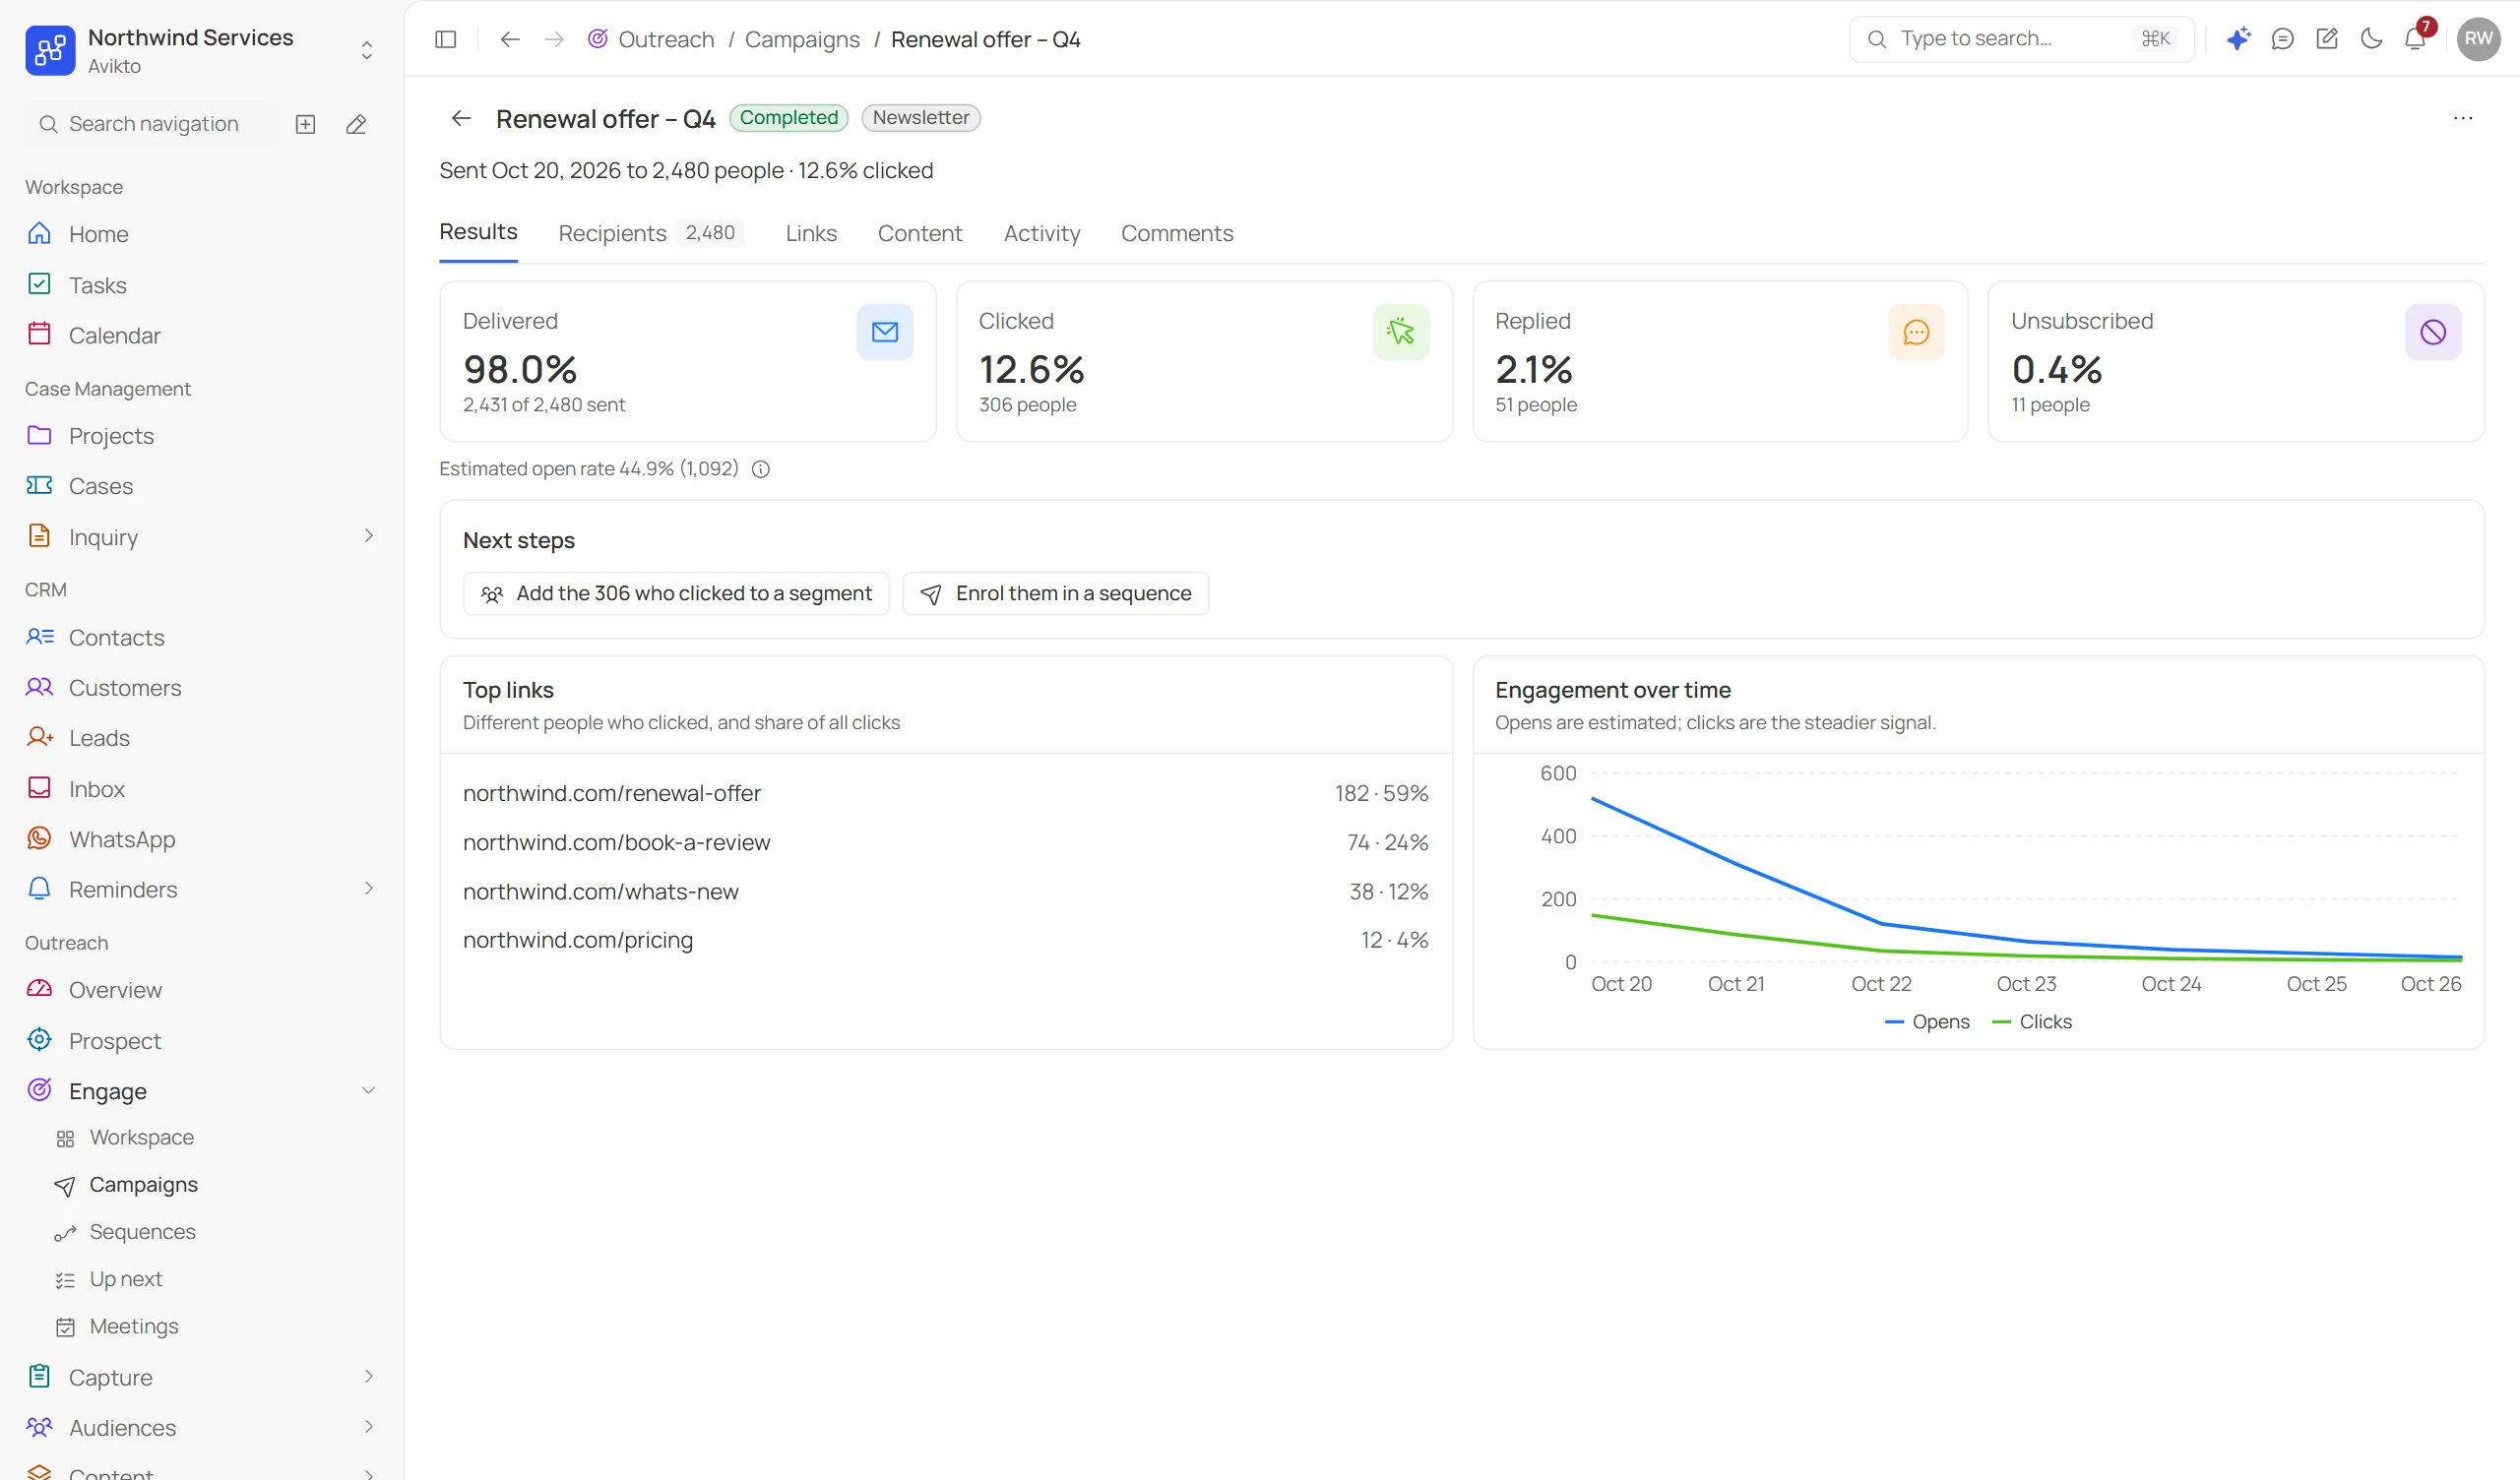Click the compose note icon in top bar

point(2327,39)
